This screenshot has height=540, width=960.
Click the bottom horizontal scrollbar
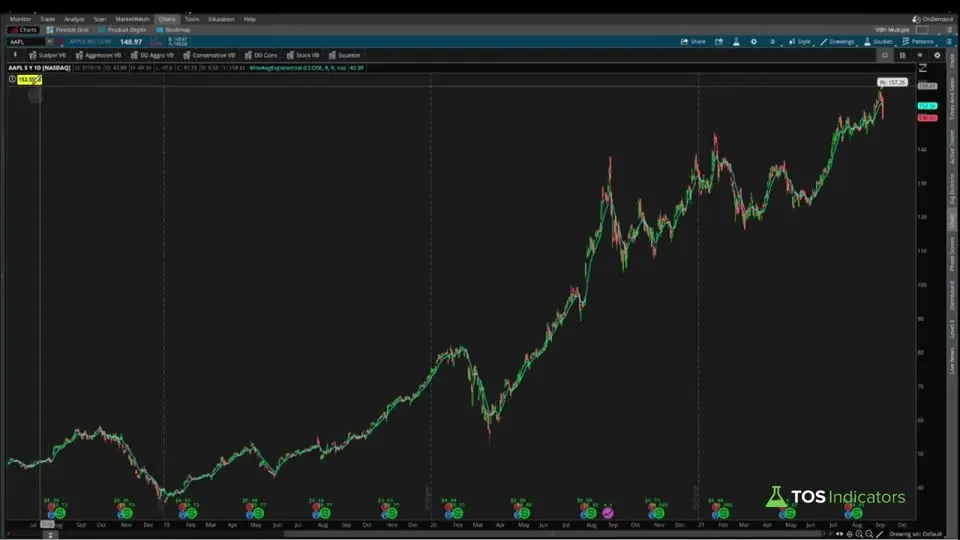(x=551, y=534)
